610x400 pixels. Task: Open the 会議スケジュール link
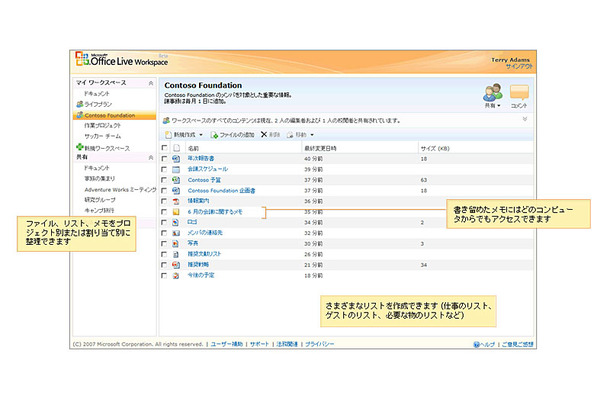[208, 169]
